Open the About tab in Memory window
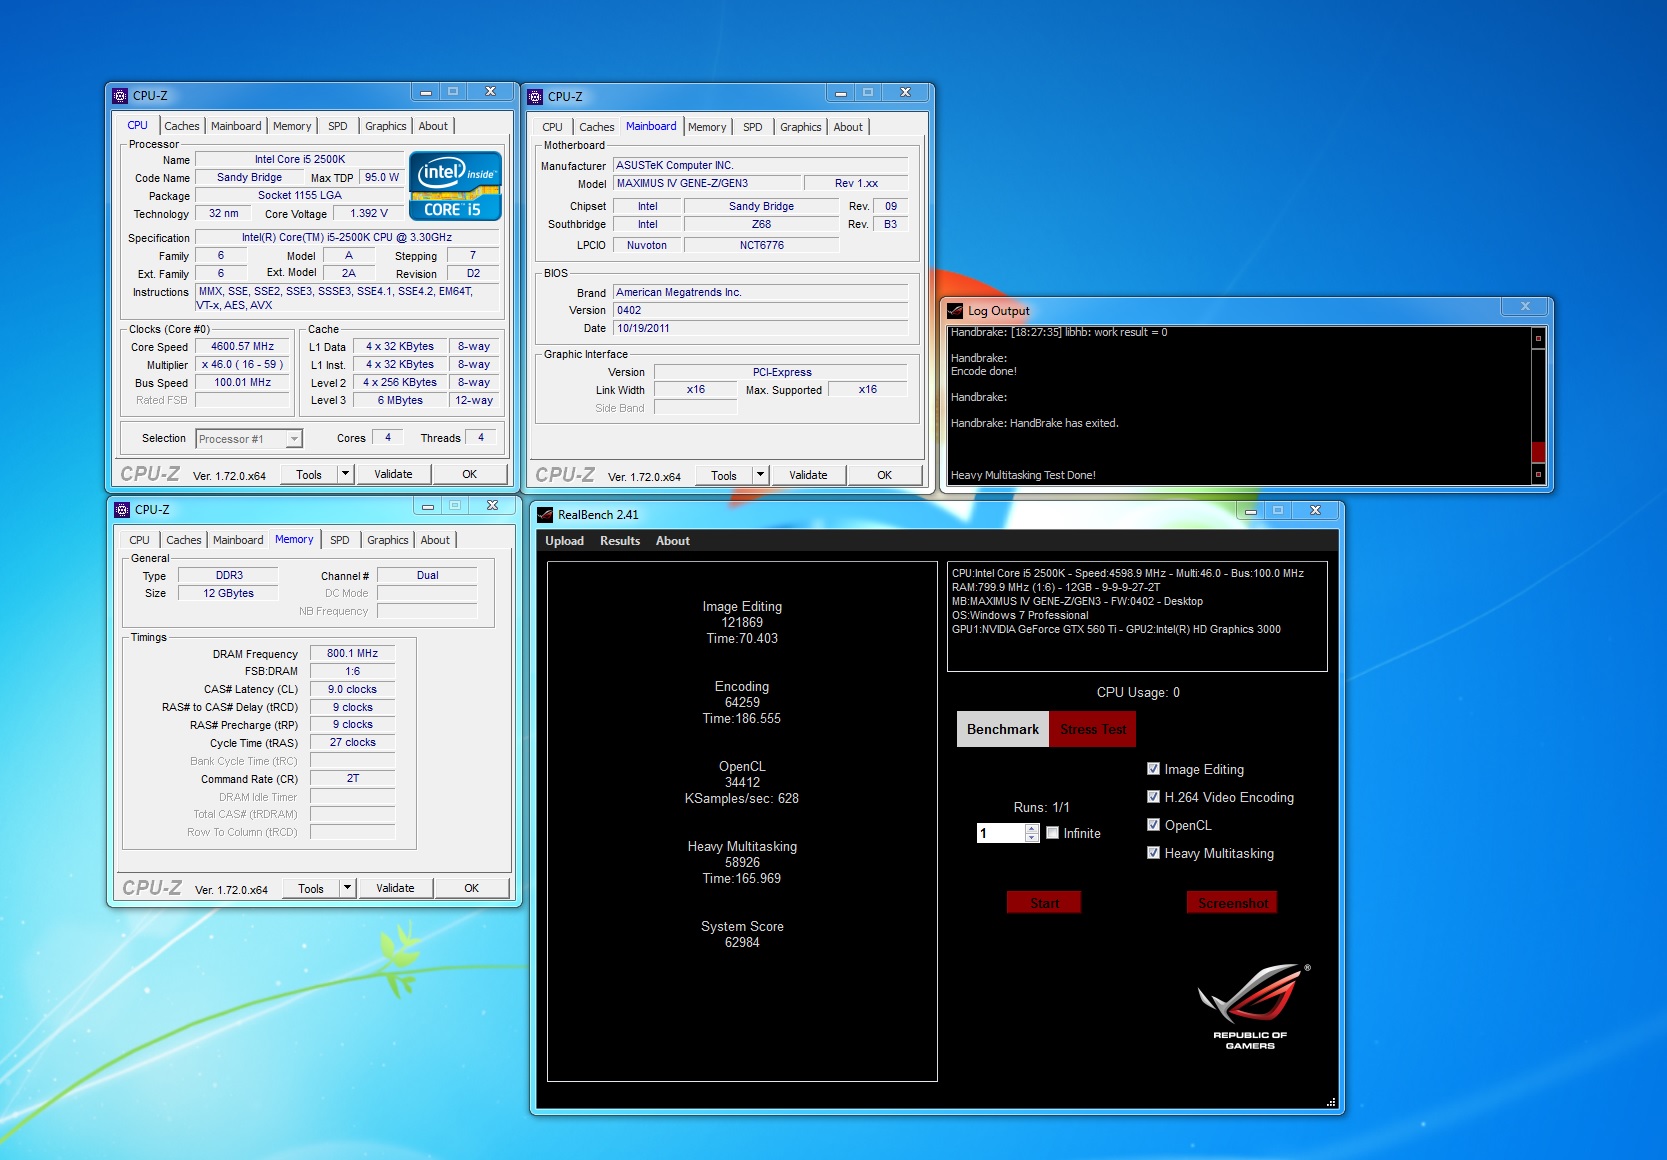The height and width of the screenshot is (1160, 1667). [435, 540]
